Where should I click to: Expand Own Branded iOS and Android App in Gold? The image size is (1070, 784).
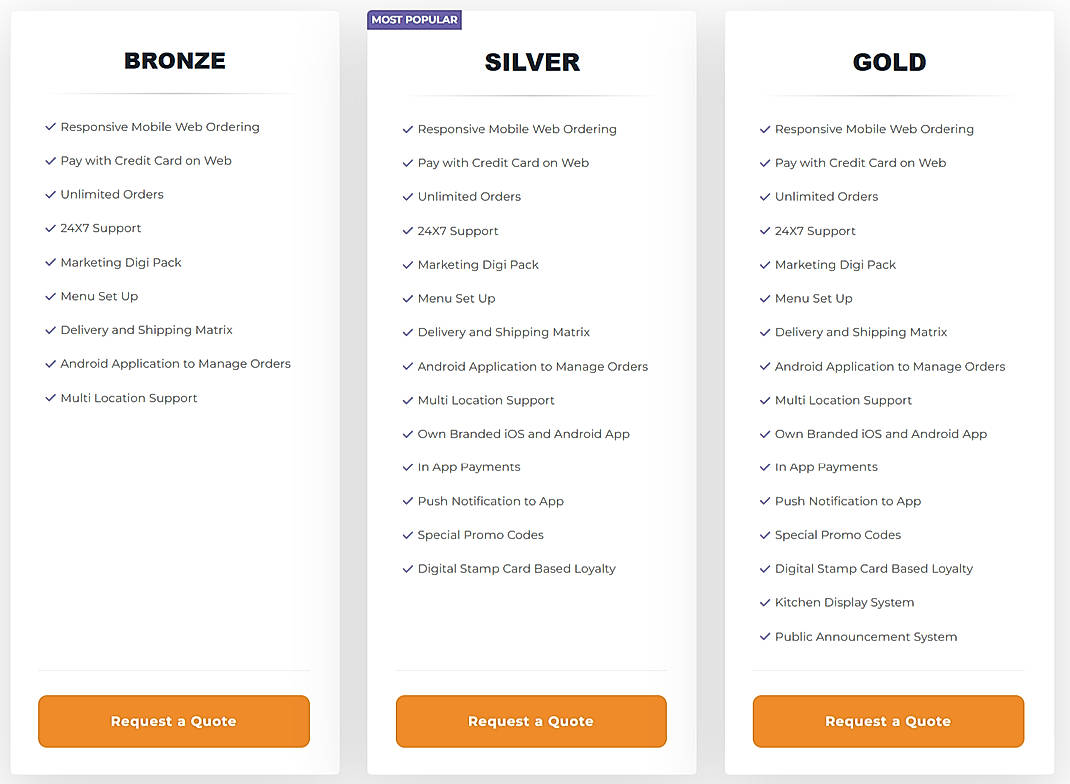click(x=881, y=434)
